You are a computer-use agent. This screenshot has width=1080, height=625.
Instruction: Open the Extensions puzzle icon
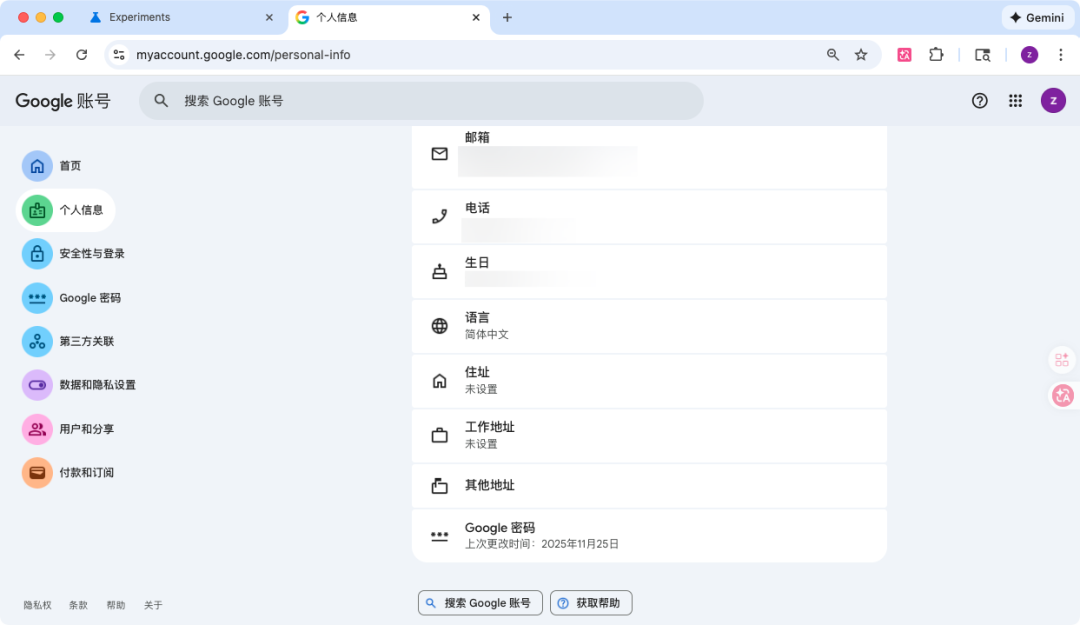point(936,54)
